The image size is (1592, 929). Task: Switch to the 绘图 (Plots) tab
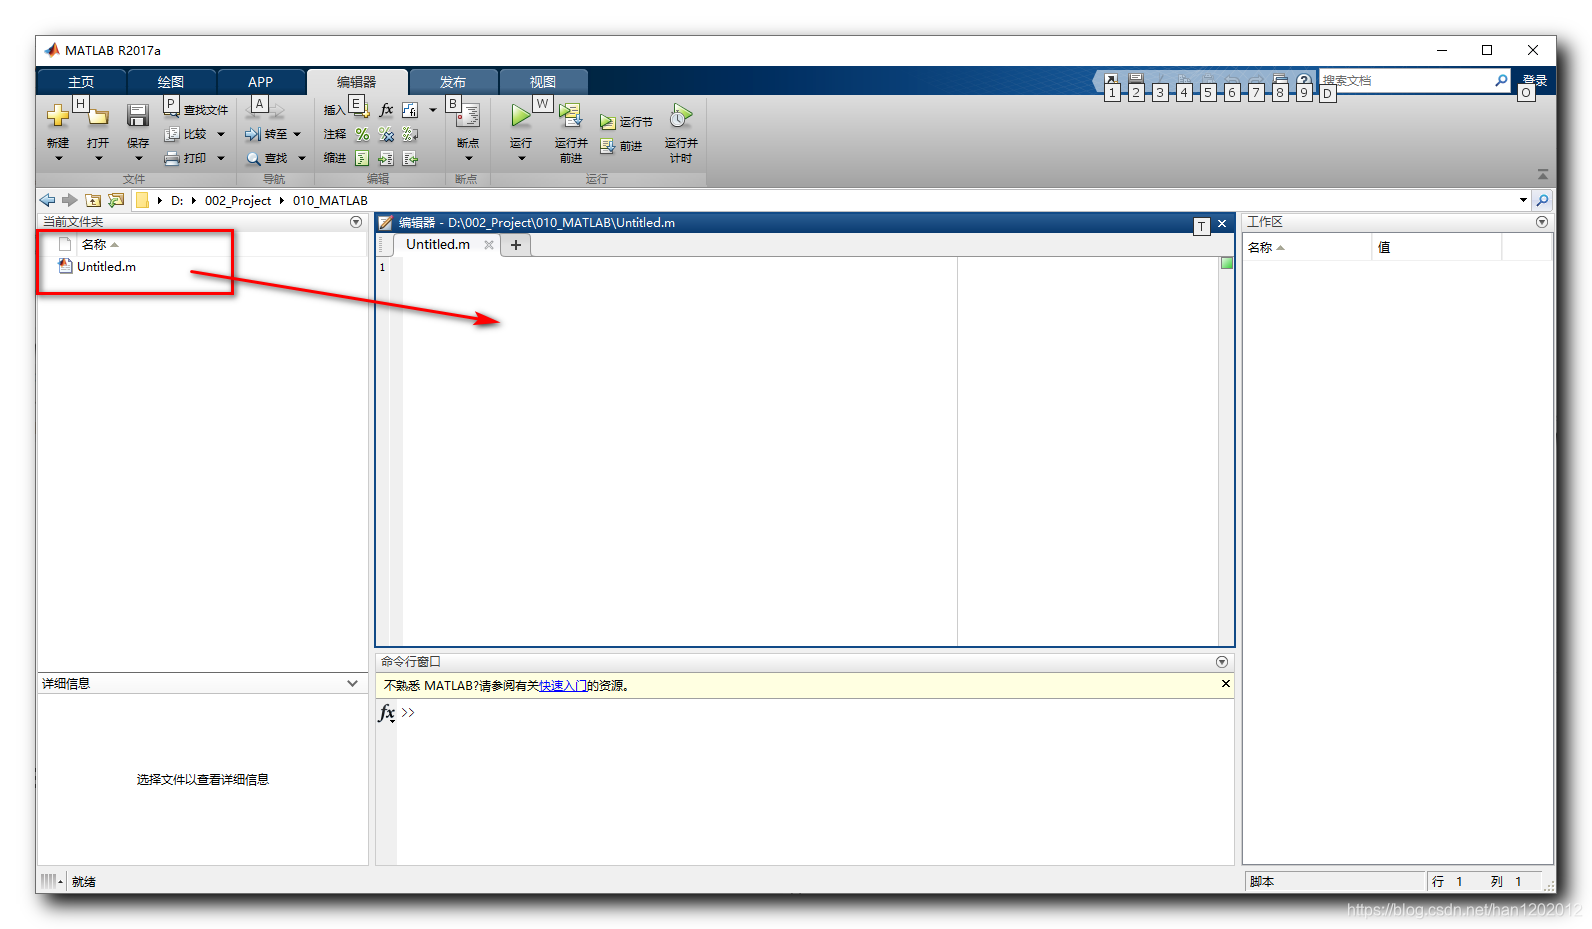click(170, 82)
